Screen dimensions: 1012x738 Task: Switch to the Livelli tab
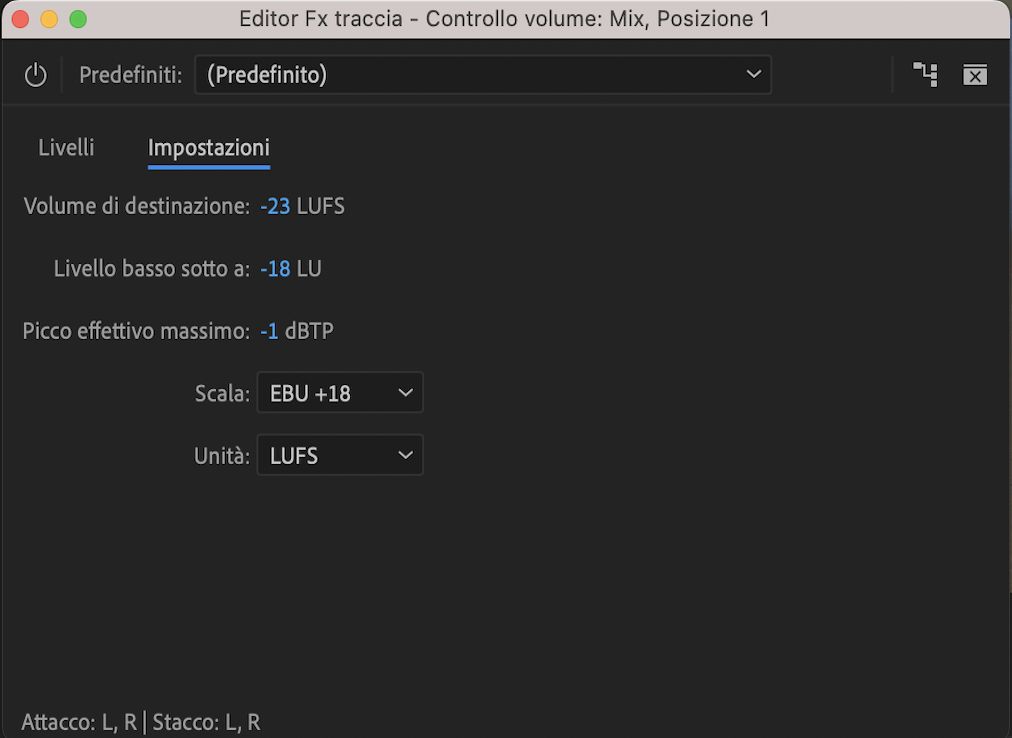(66, 147)
